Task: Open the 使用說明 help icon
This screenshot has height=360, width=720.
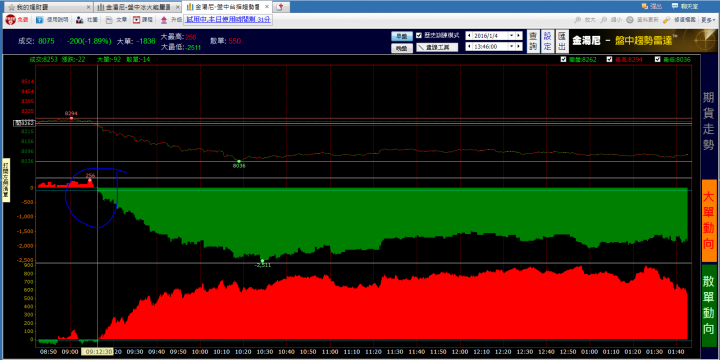Action: [39, 20]
